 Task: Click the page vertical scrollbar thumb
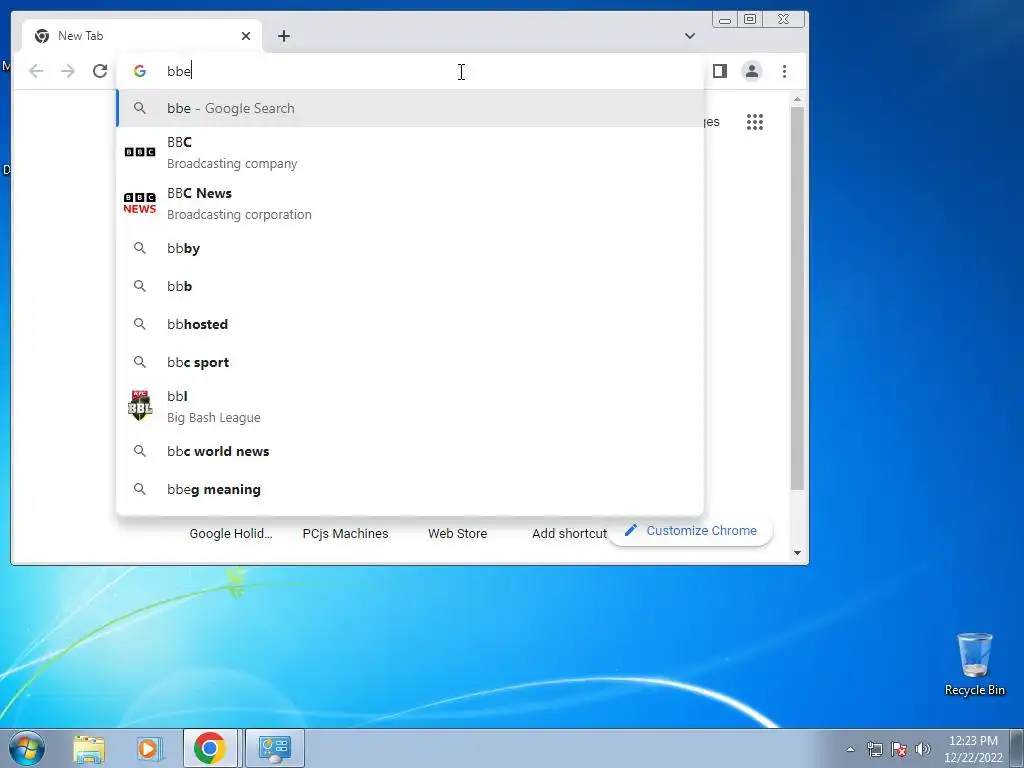(797, 298)
